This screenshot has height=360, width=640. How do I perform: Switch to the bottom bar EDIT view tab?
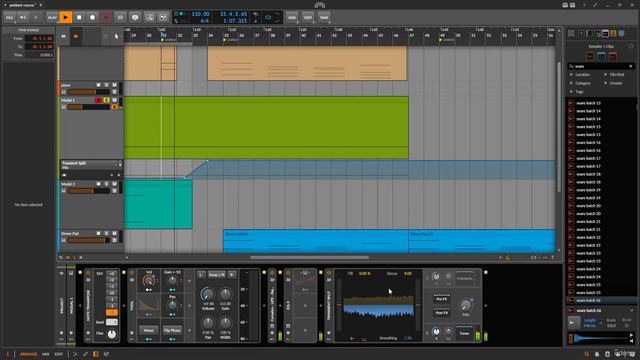point(59,354)
